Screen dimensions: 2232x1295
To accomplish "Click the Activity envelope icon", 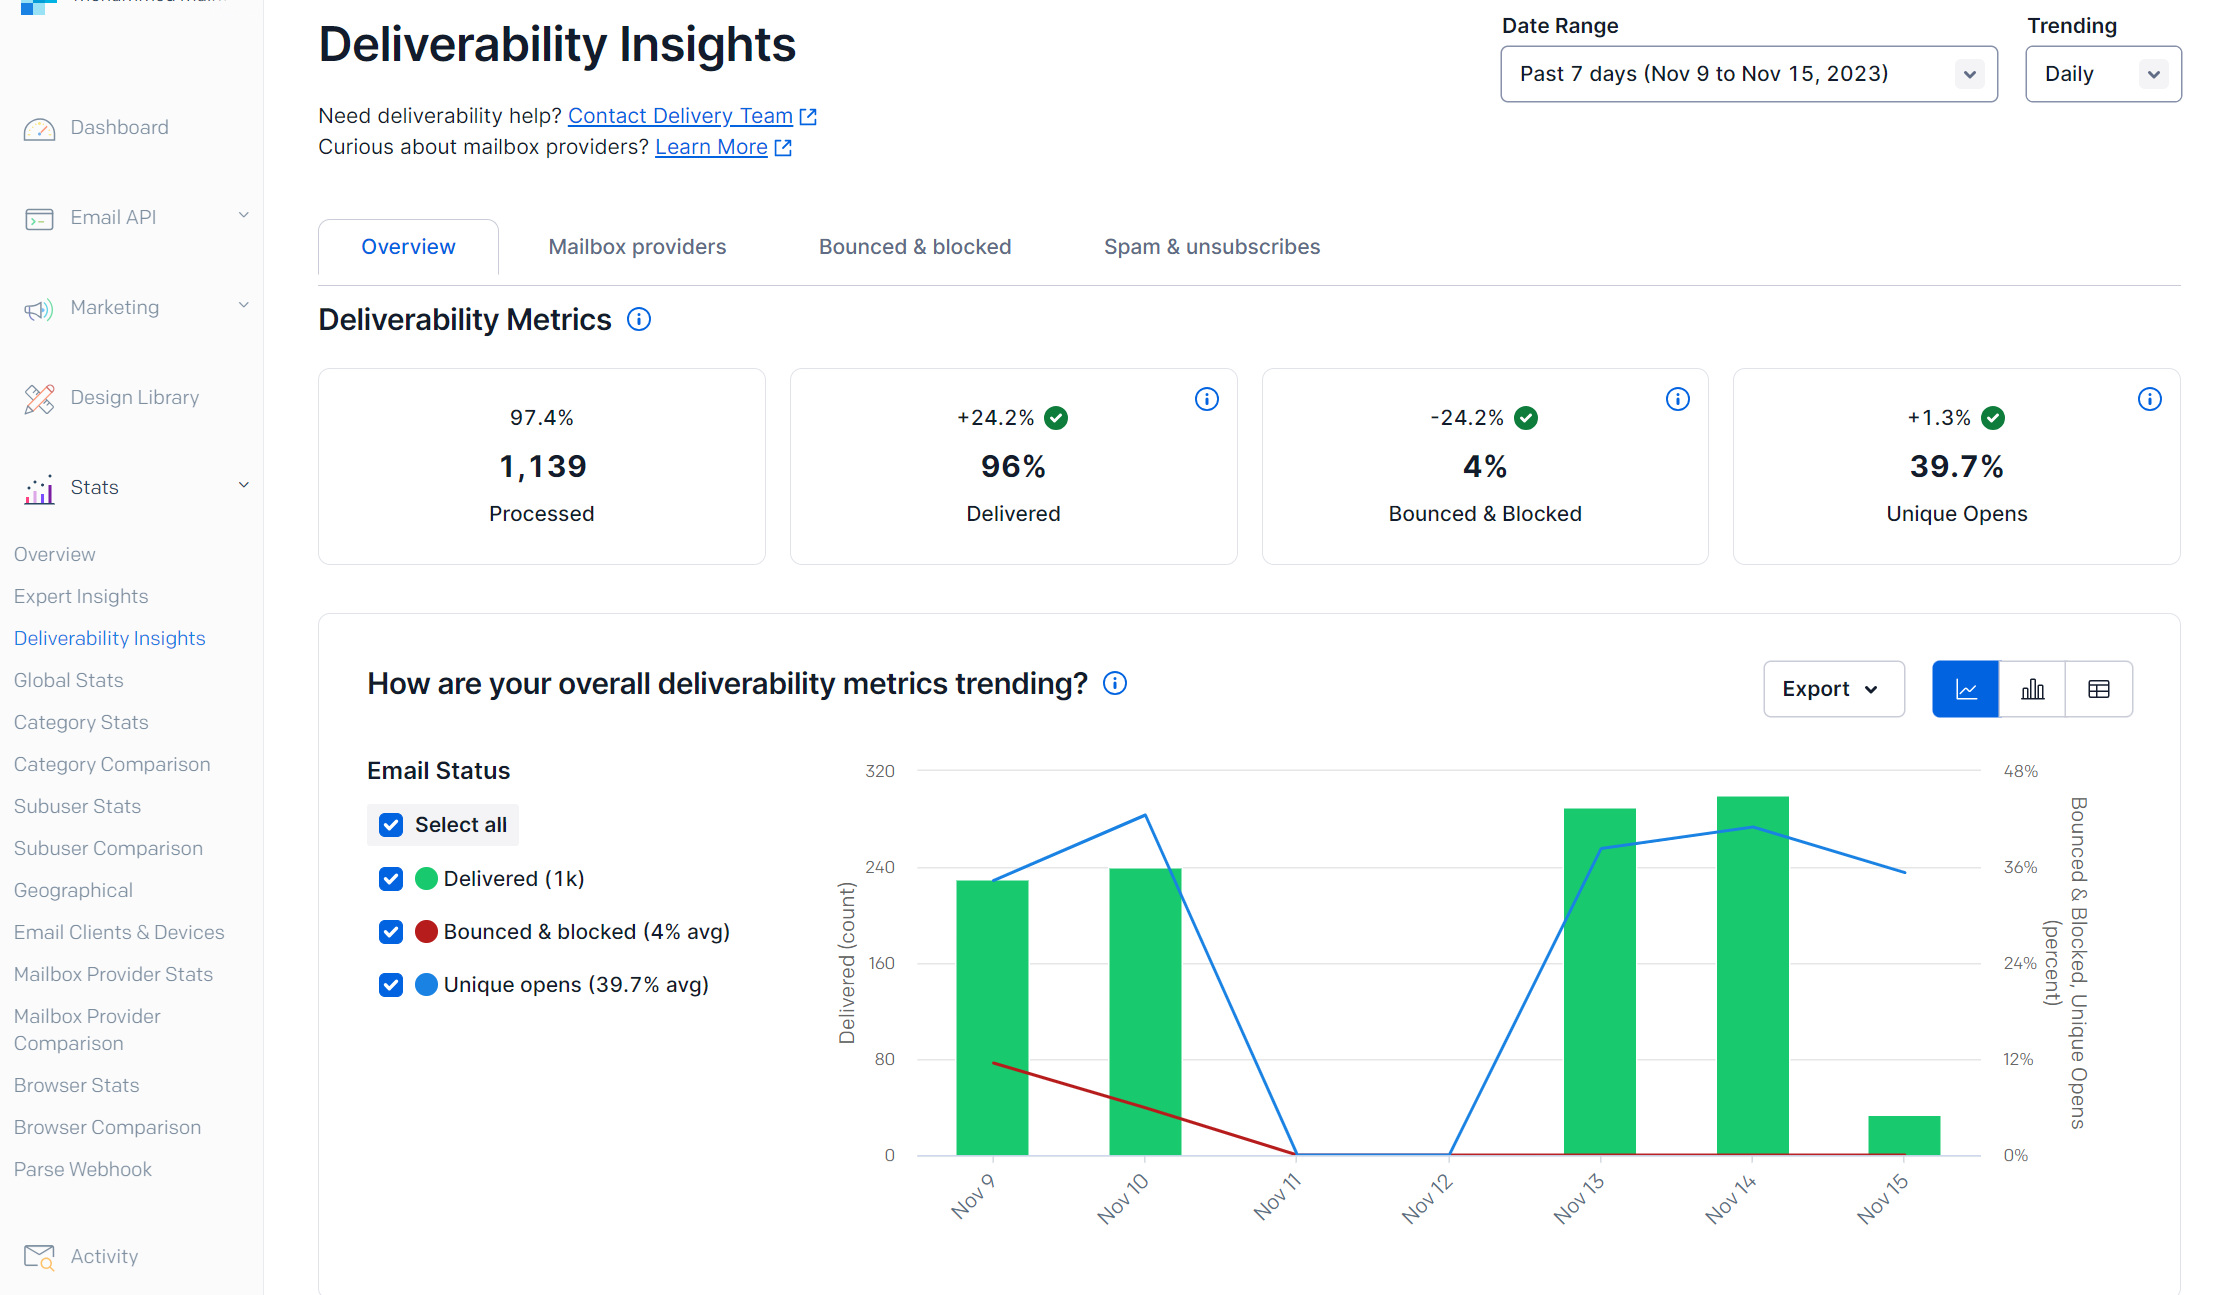I will (x=39, y=1257).
